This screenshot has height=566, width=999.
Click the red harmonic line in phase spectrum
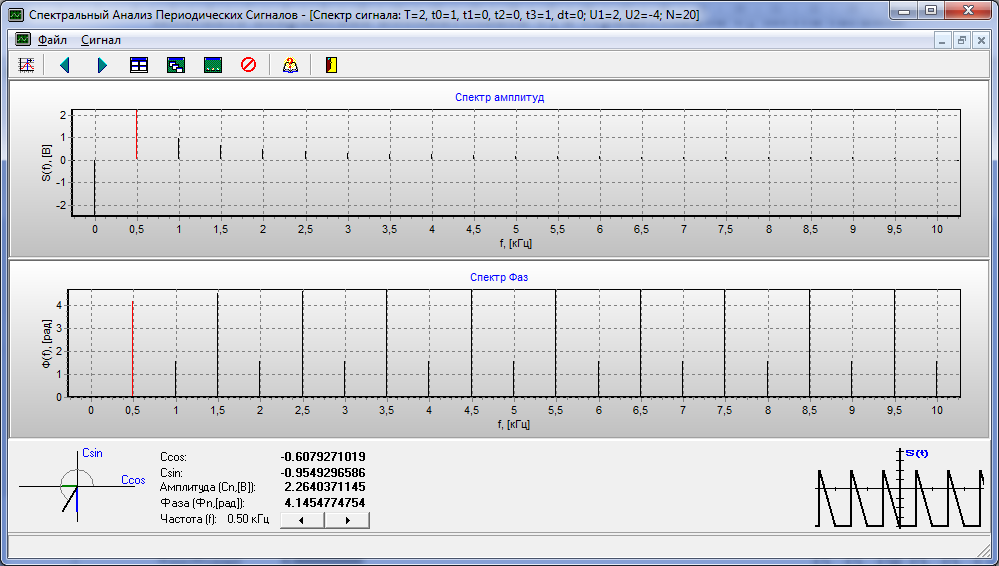(x=132, y=350)
